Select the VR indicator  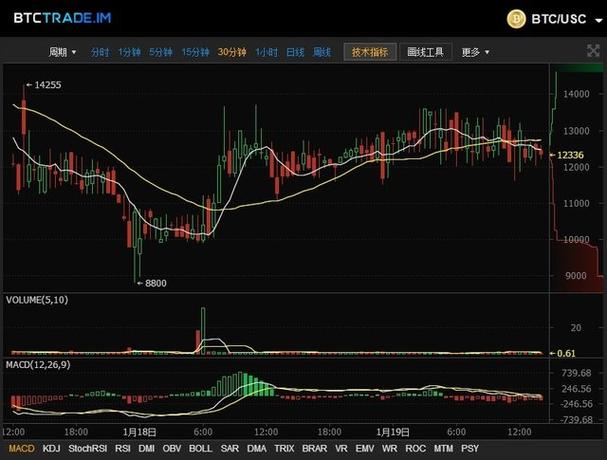pyautogui.click(x=341, y=448)
